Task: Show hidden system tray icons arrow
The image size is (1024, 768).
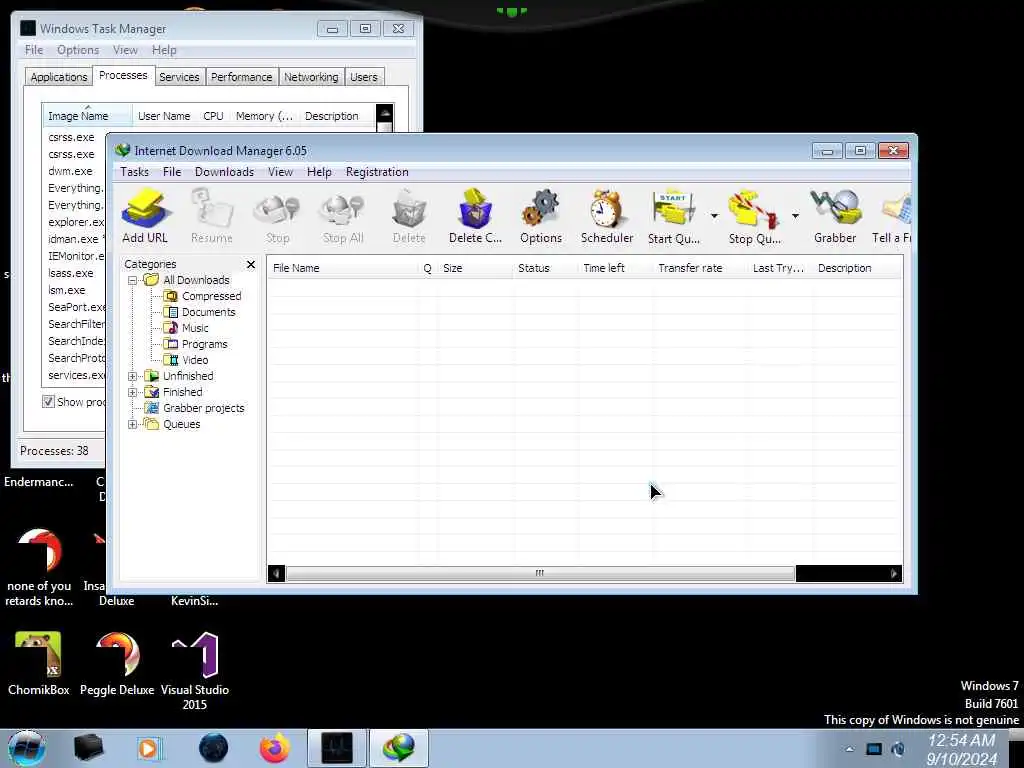Action: click(849, 749)
